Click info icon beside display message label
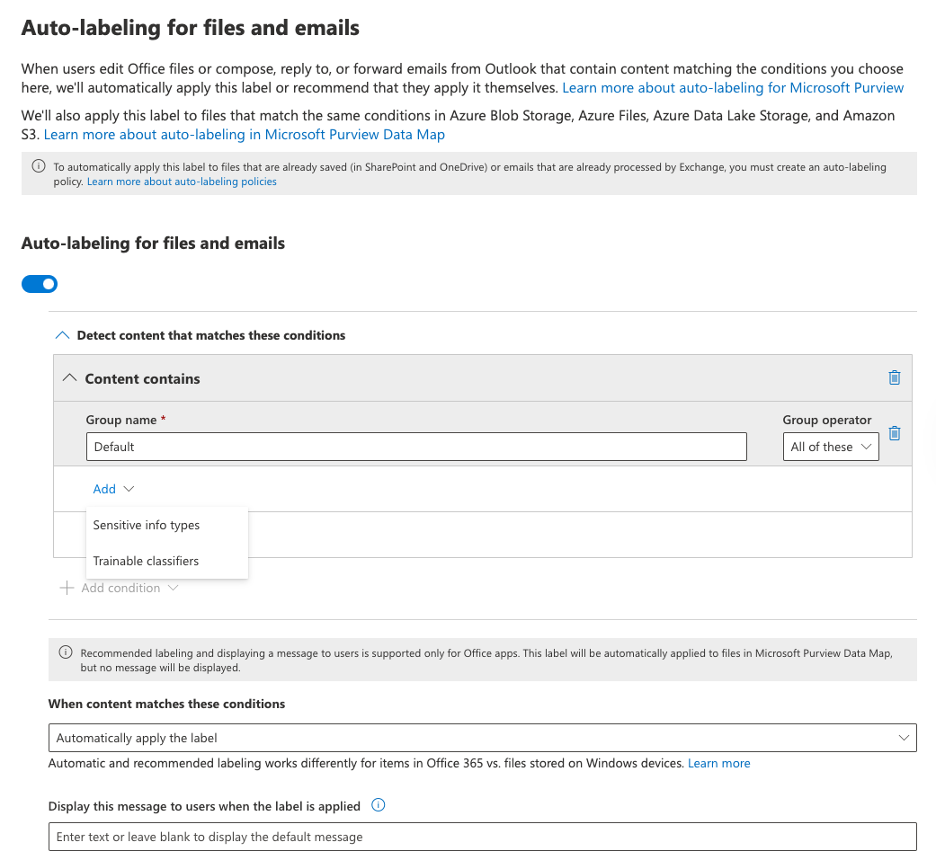The image size is (936, 860). (378, 806)
